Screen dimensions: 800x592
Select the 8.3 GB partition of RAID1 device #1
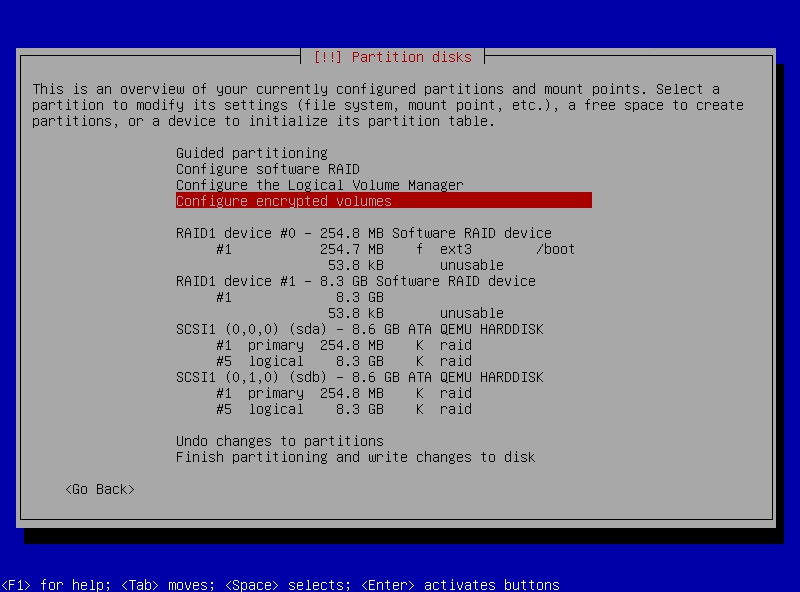[x=300, y=297]
